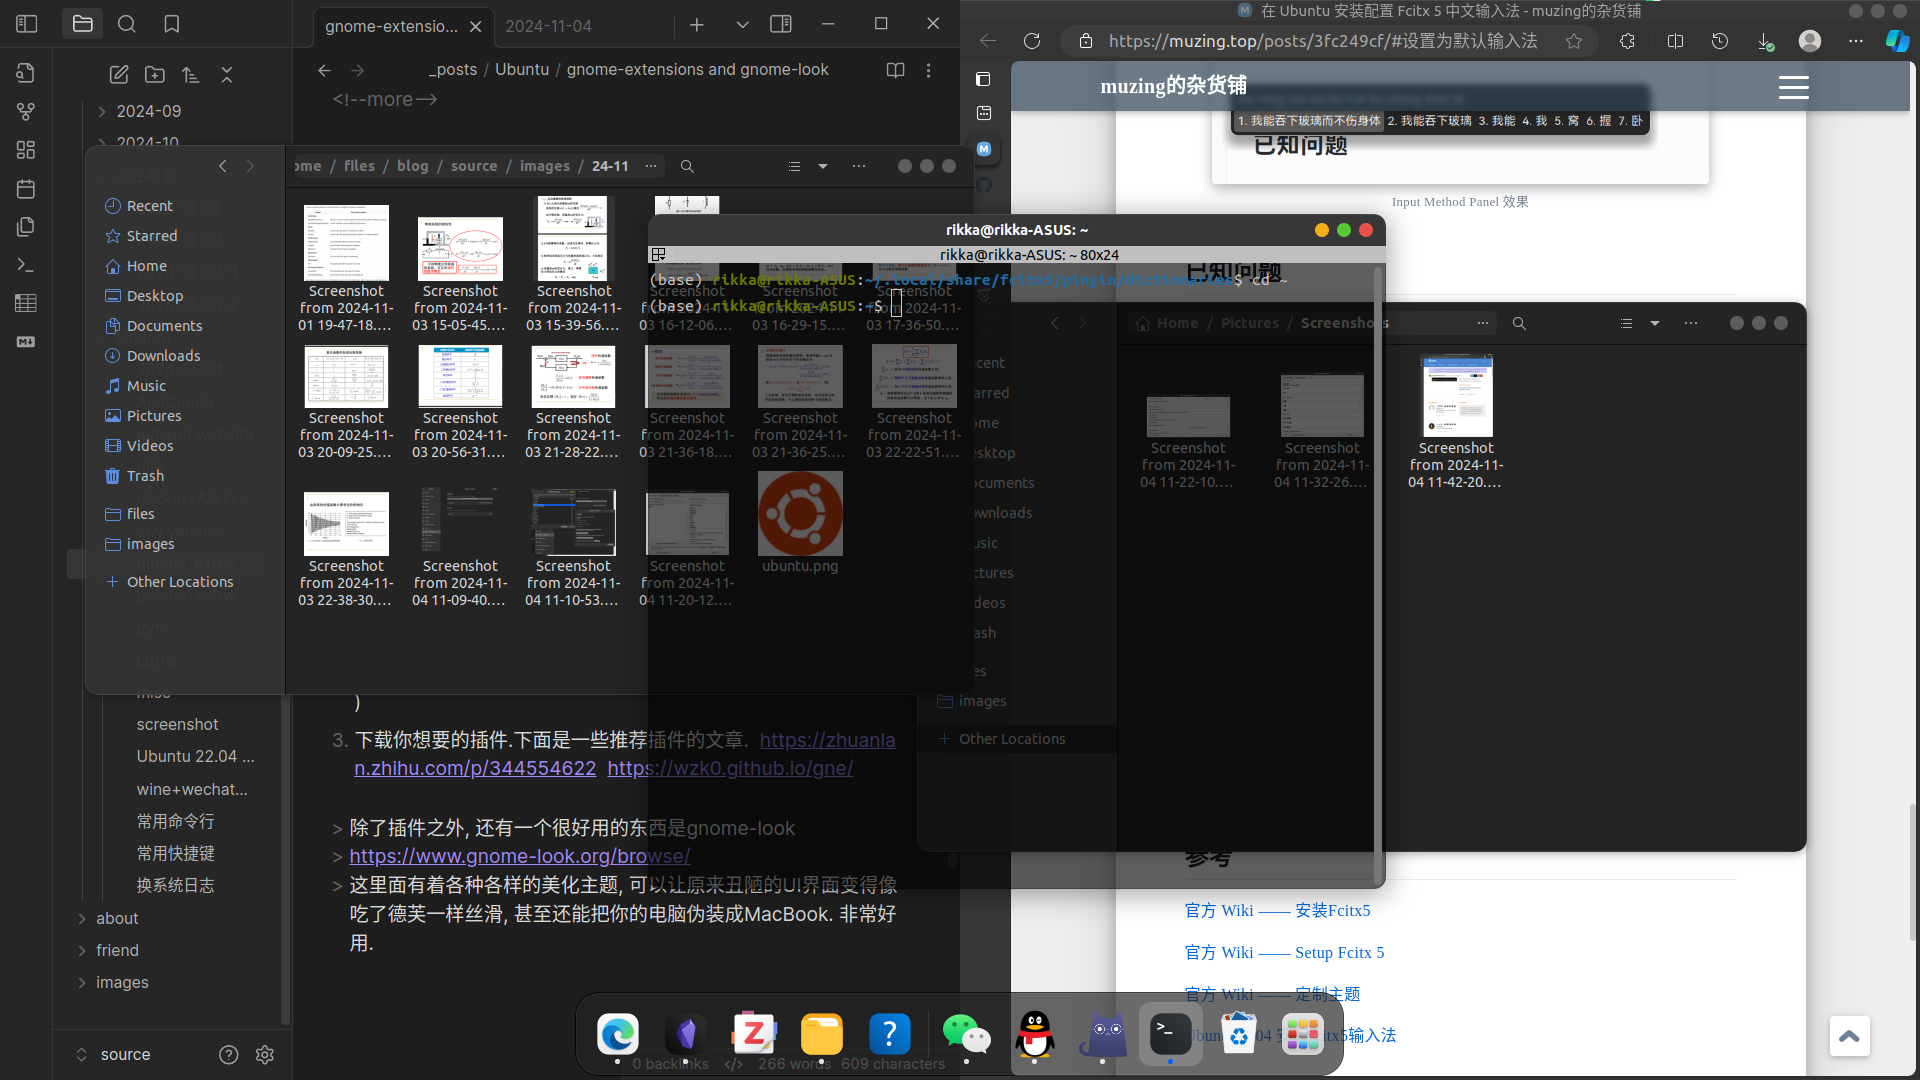Open the terminal icon in the left ribbon
This screenshot has height=1080, width=1920.
pyautogui.click(x=25, y=265)
